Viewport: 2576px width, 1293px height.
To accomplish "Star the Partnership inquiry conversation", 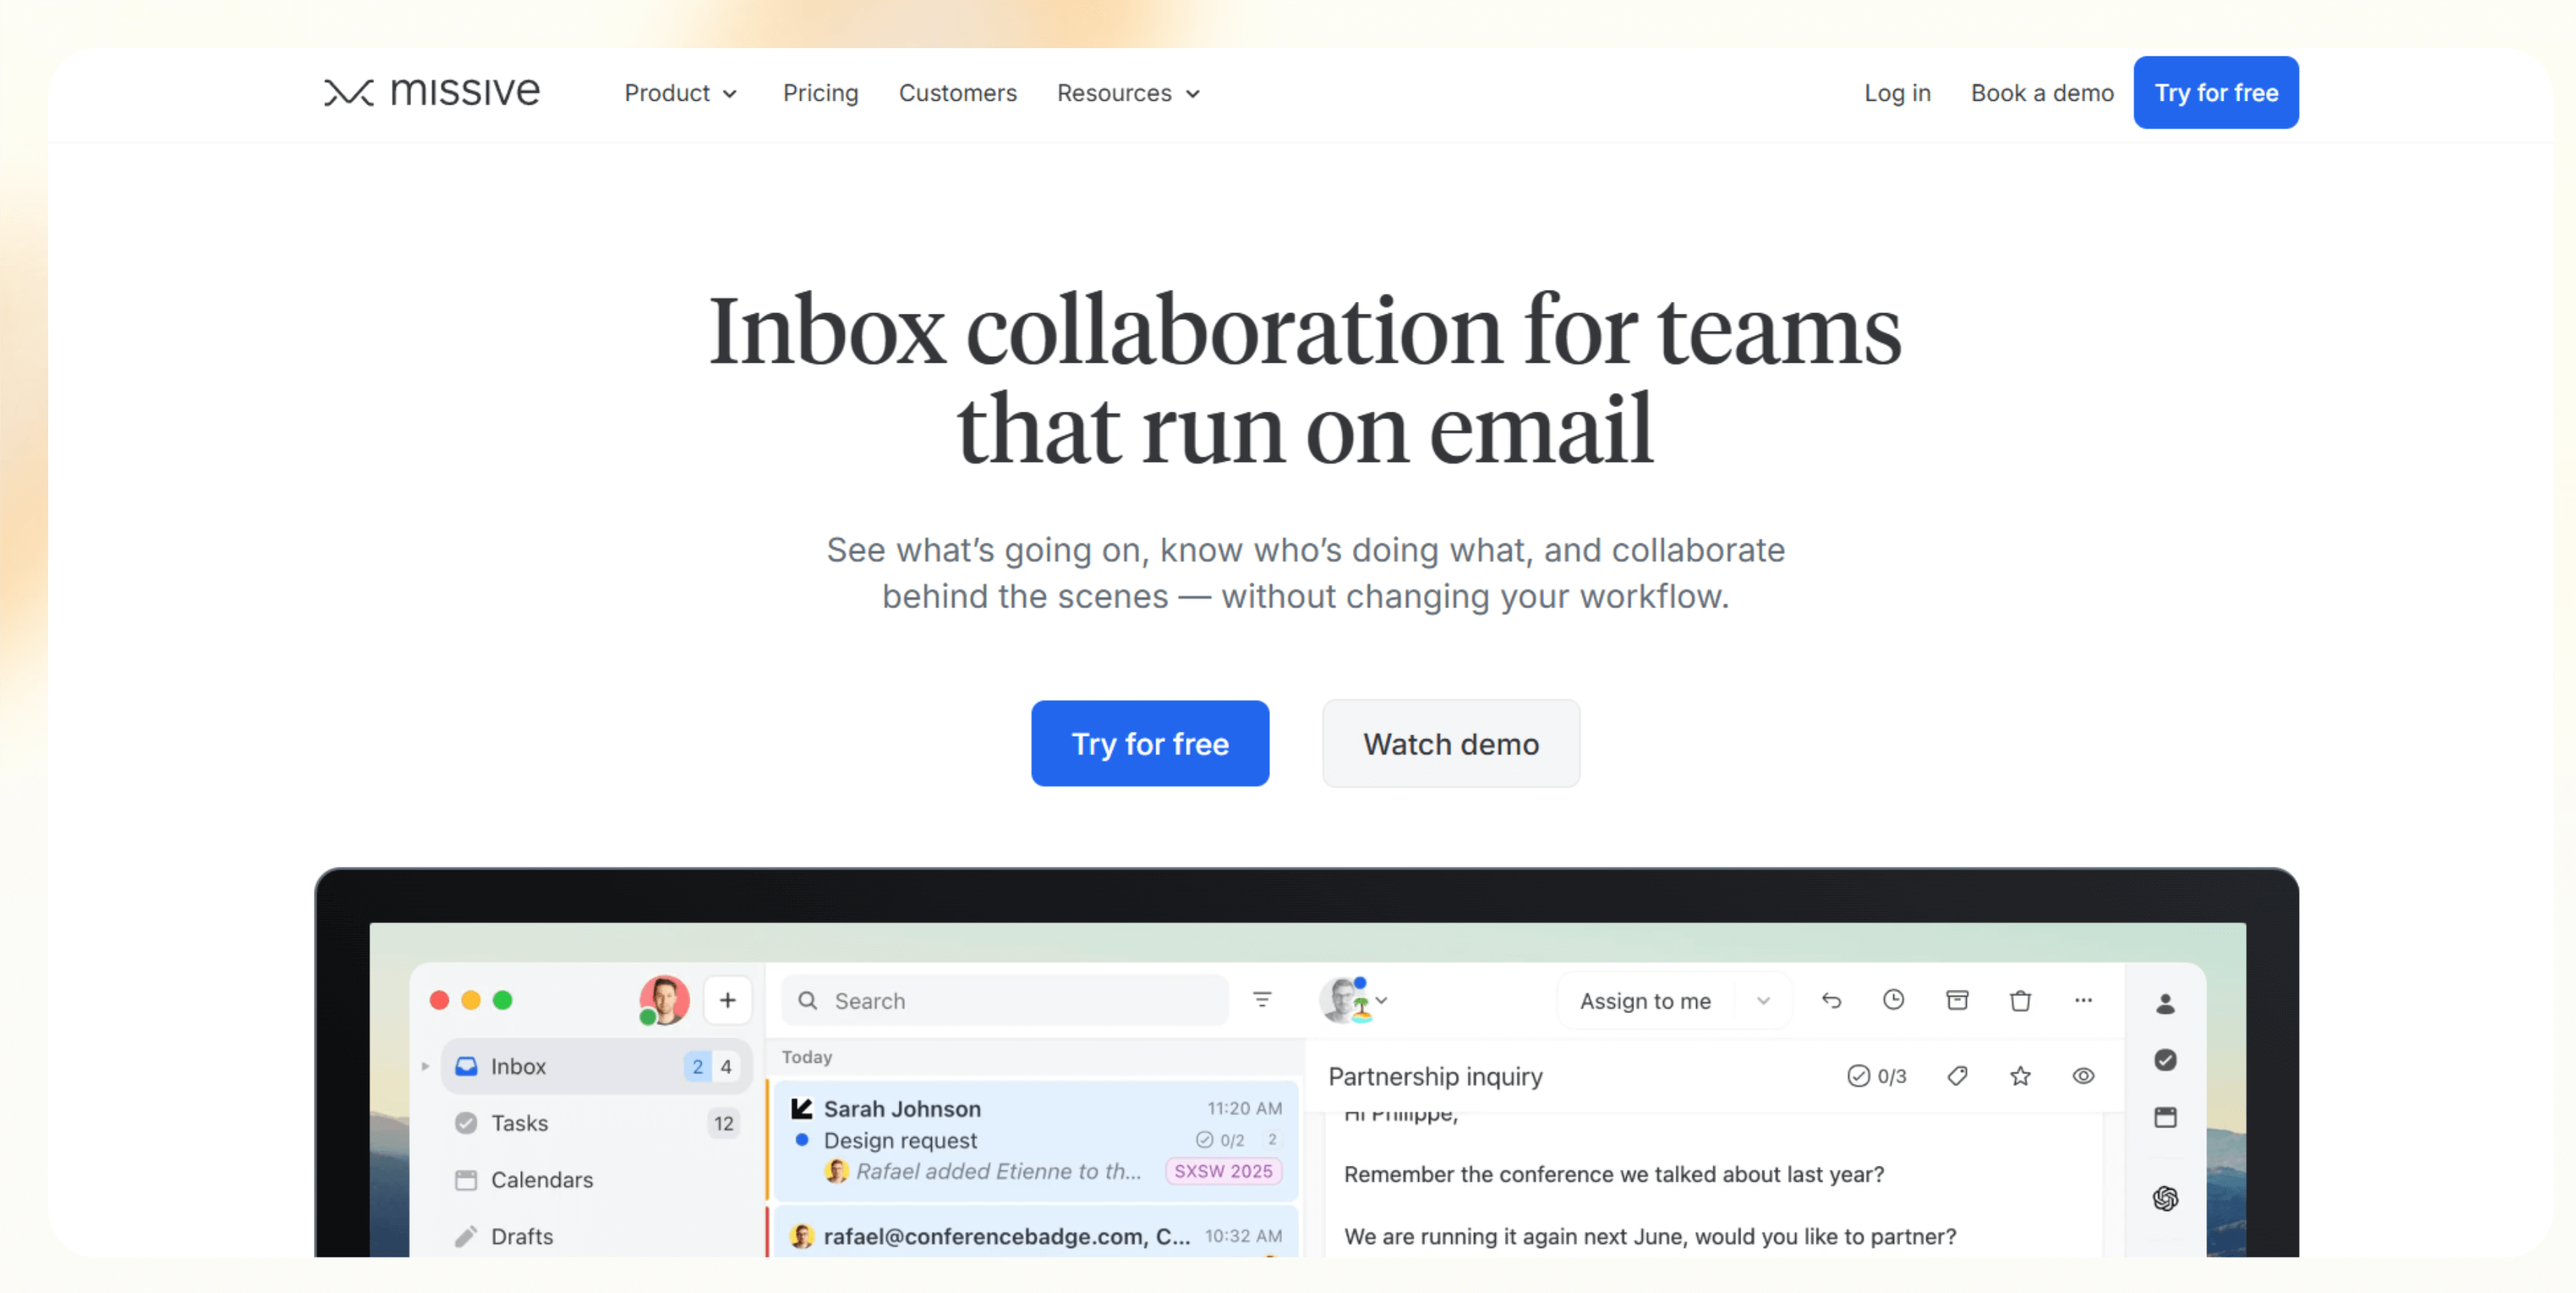I will tap(2020, 1076).
